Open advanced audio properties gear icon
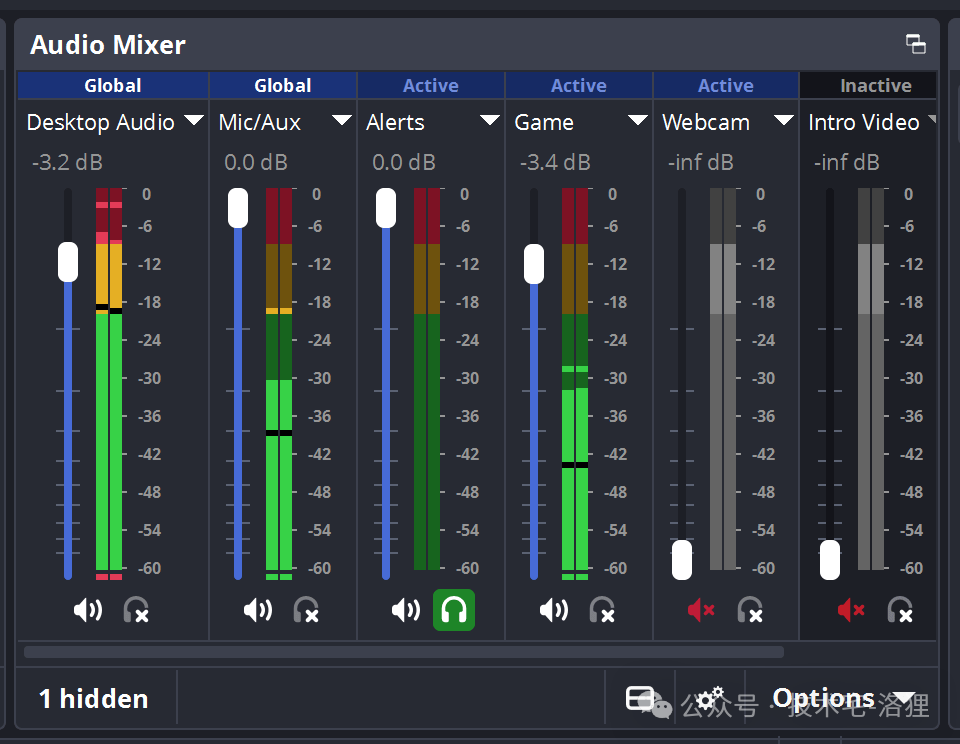Screen dimensions: 960x744 point(710,698)
